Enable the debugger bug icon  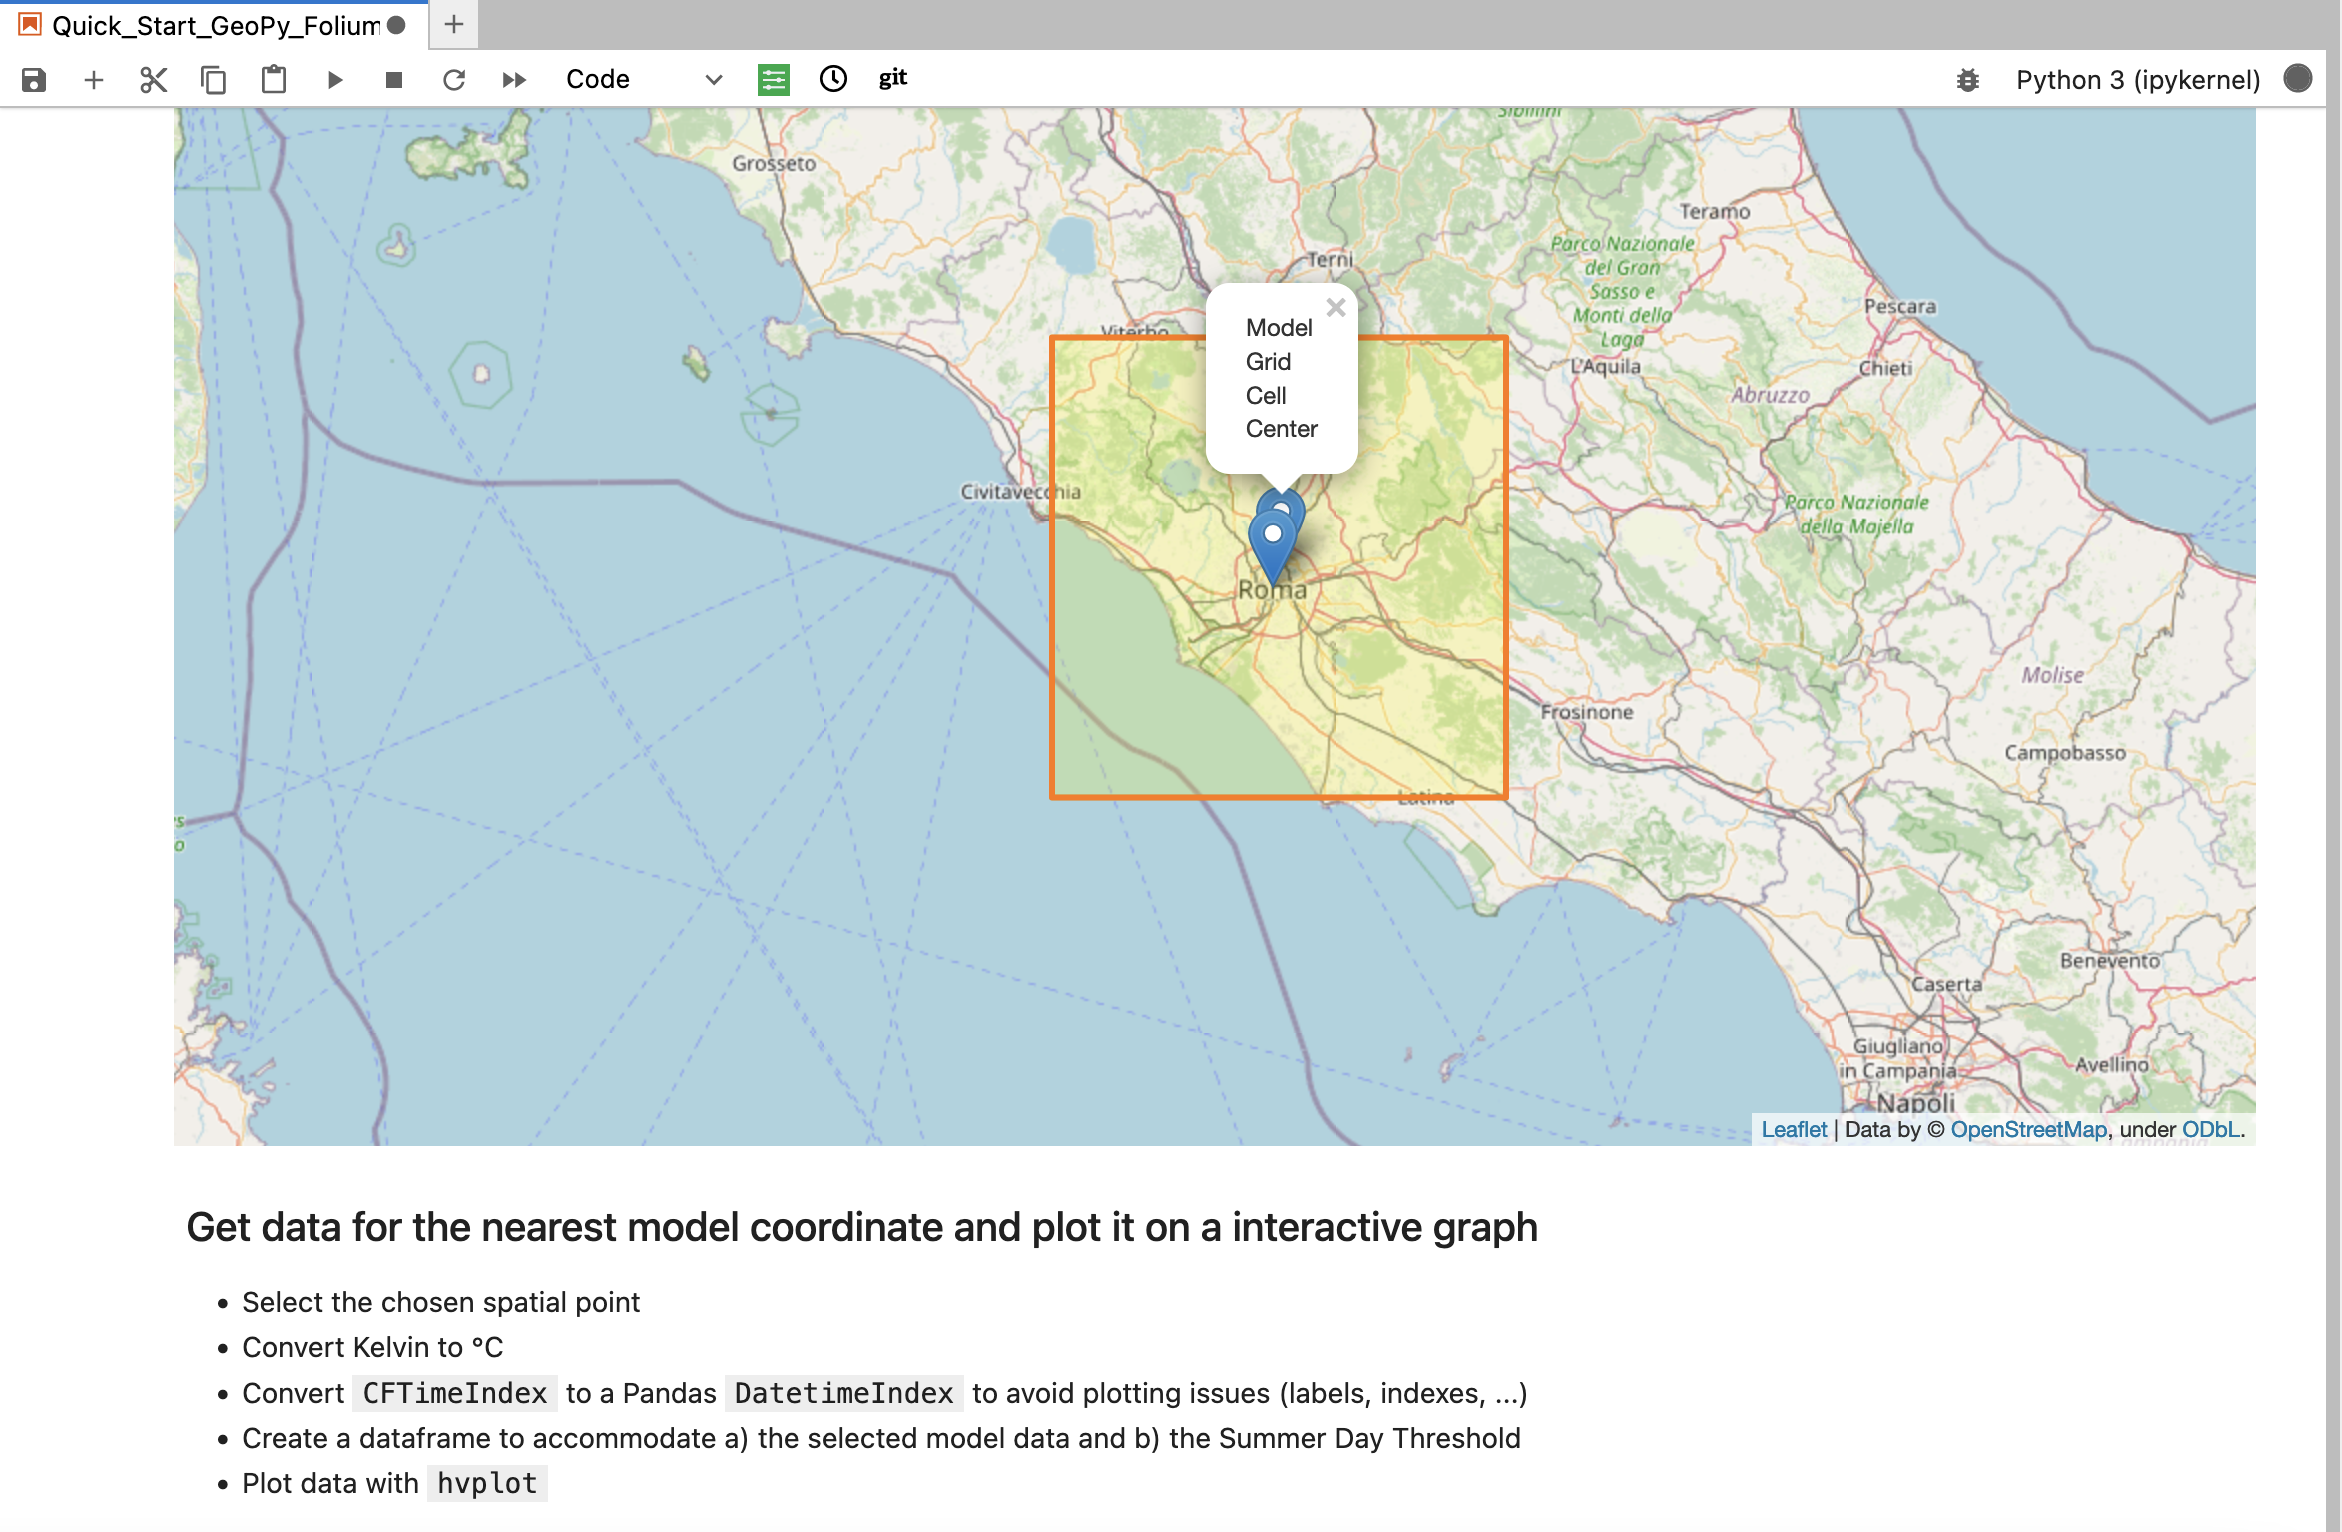click(1967, 79)
